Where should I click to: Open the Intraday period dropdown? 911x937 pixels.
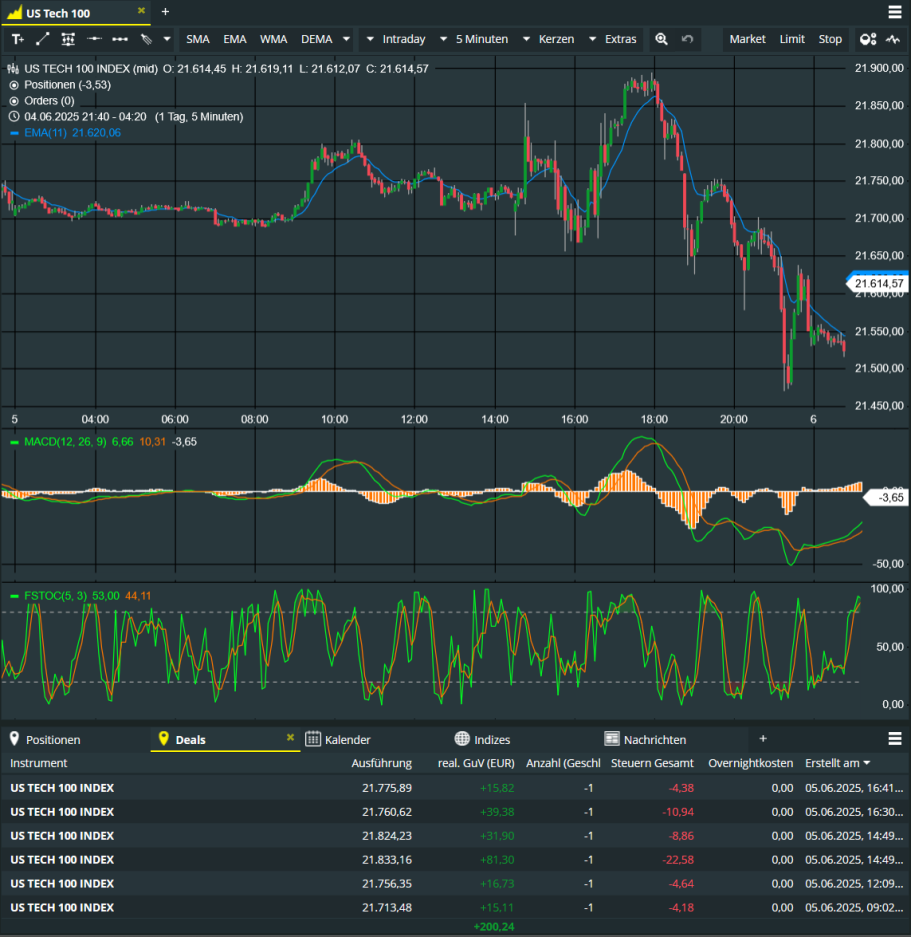(x=396, y=39)
